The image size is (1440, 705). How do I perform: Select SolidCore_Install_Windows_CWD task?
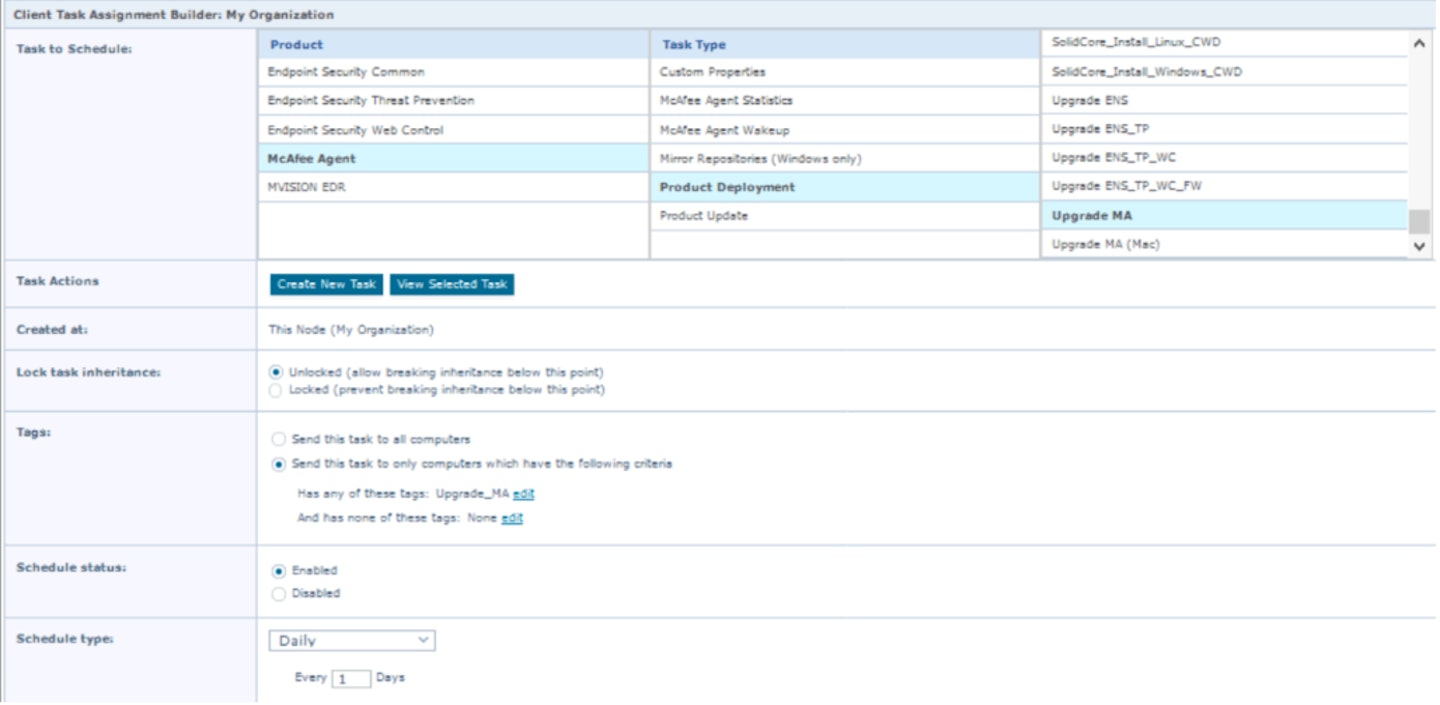[1225, 72]
